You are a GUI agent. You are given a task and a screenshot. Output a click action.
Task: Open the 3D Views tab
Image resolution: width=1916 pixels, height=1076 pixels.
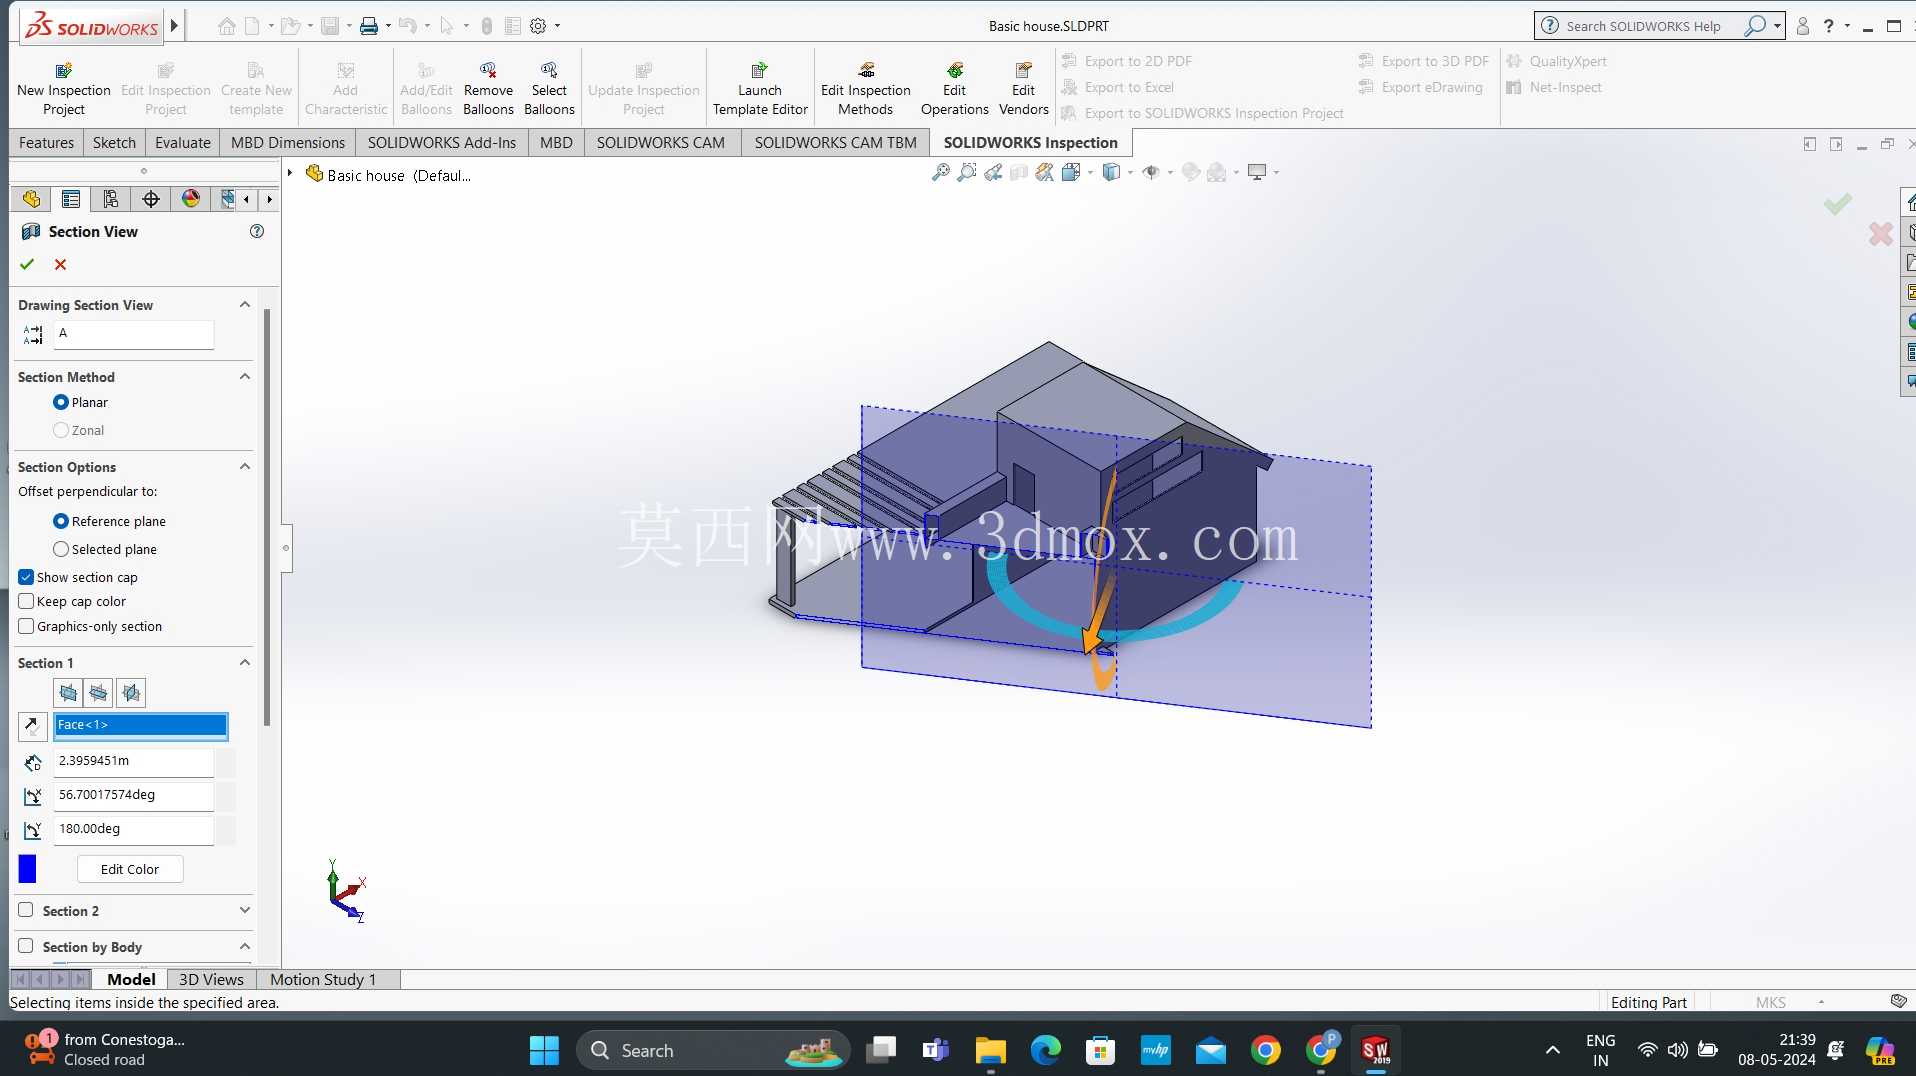pos(211,979)
